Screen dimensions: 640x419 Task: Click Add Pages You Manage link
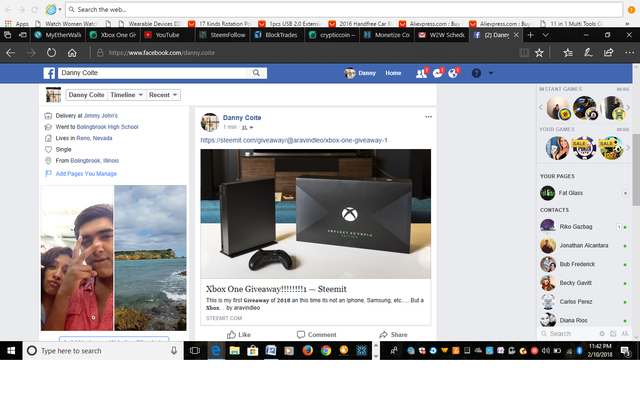86,174
